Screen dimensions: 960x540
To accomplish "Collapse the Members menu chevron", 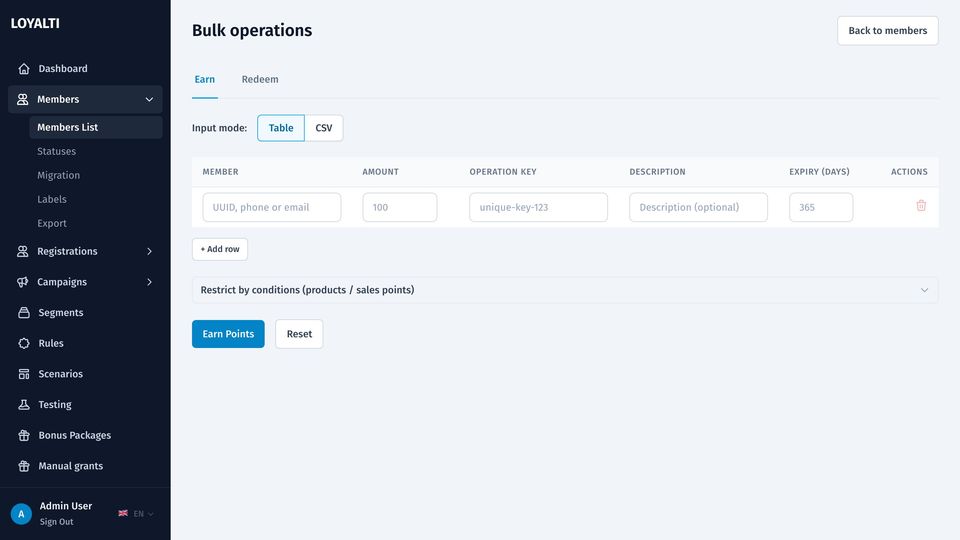I will (x=149, y=99).
